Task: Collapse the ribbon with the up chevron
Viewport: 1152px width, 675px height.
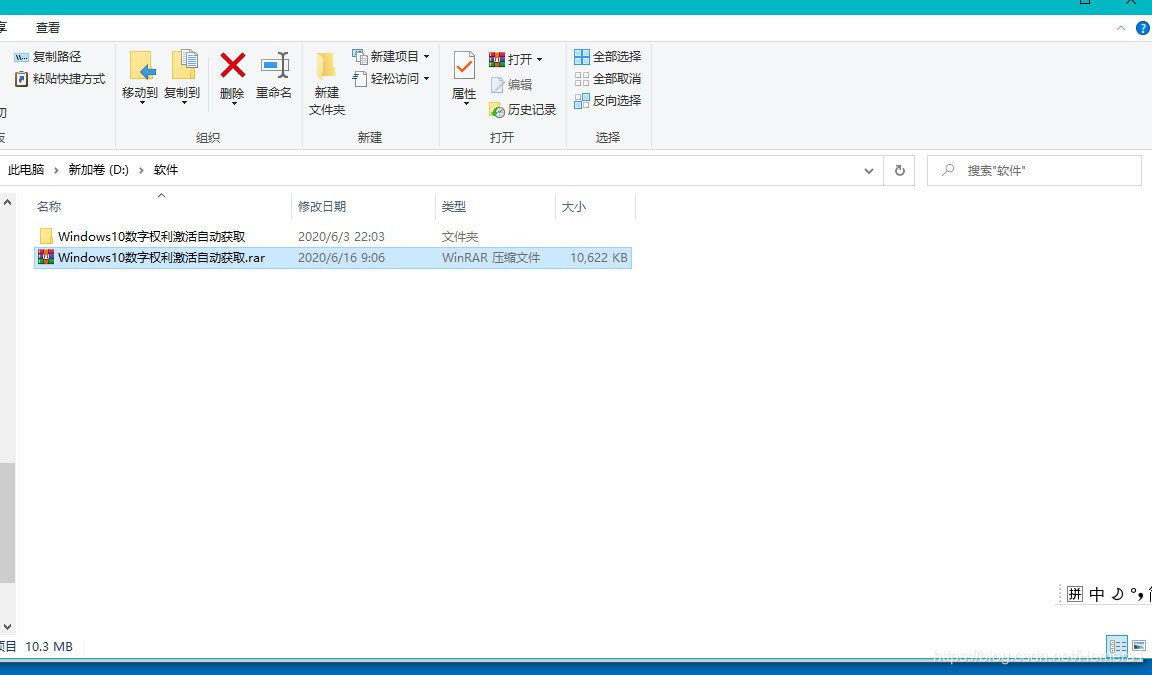Action: coord(1120,28)
